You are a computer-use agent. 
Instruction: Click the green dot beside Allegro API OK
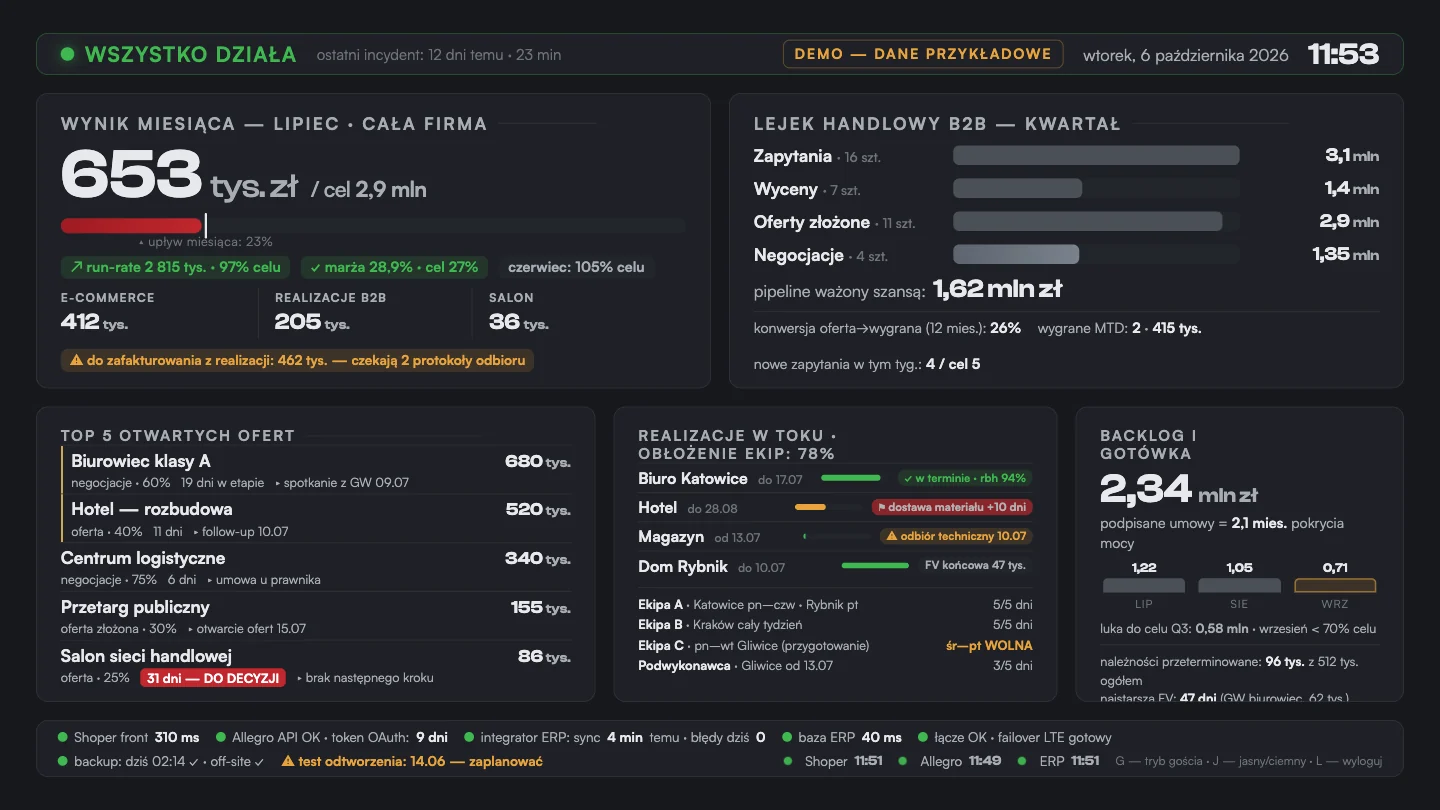[221, 738]
